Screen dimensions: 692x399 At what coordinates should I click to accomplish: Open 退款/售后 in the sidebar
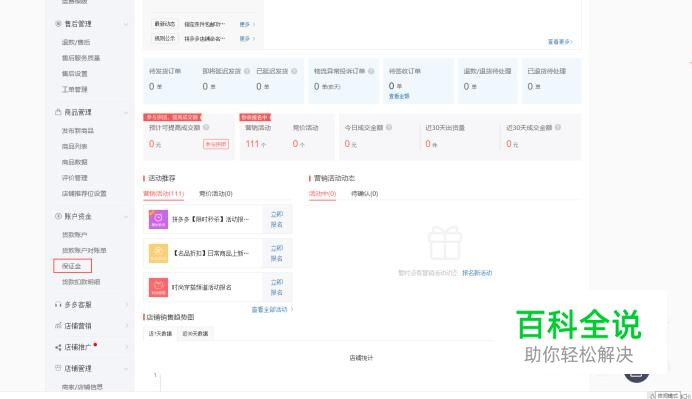[x=76, y=42]
